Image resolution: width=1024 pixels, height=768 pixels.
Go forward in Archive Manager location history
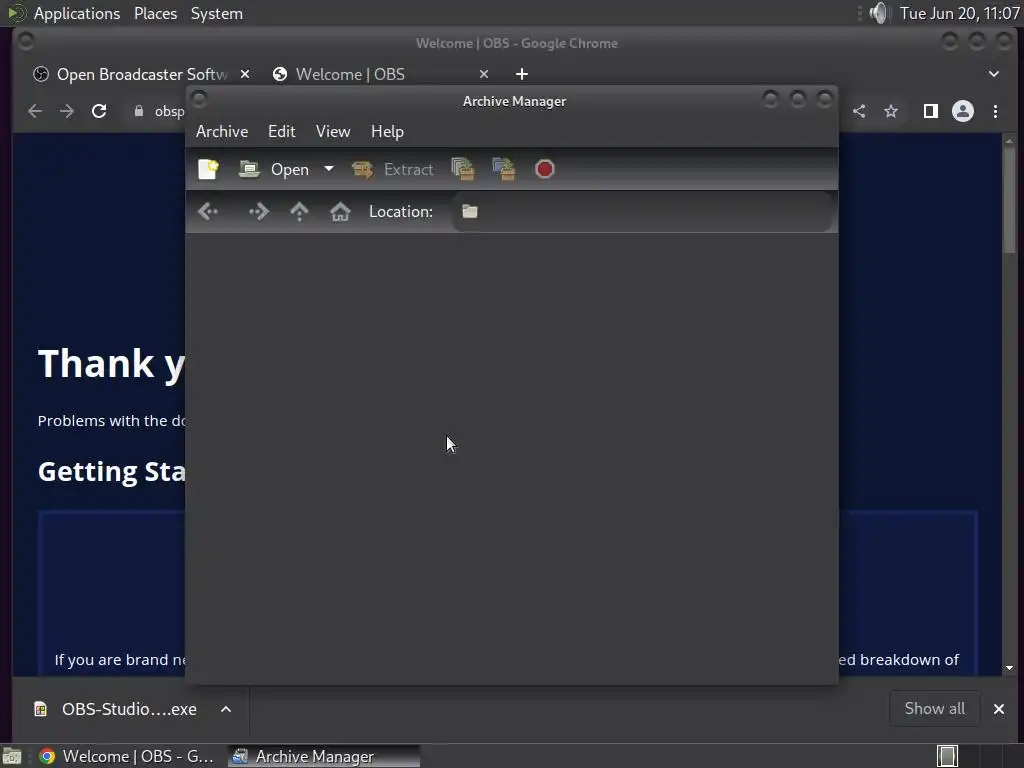(x=259, y=212)
